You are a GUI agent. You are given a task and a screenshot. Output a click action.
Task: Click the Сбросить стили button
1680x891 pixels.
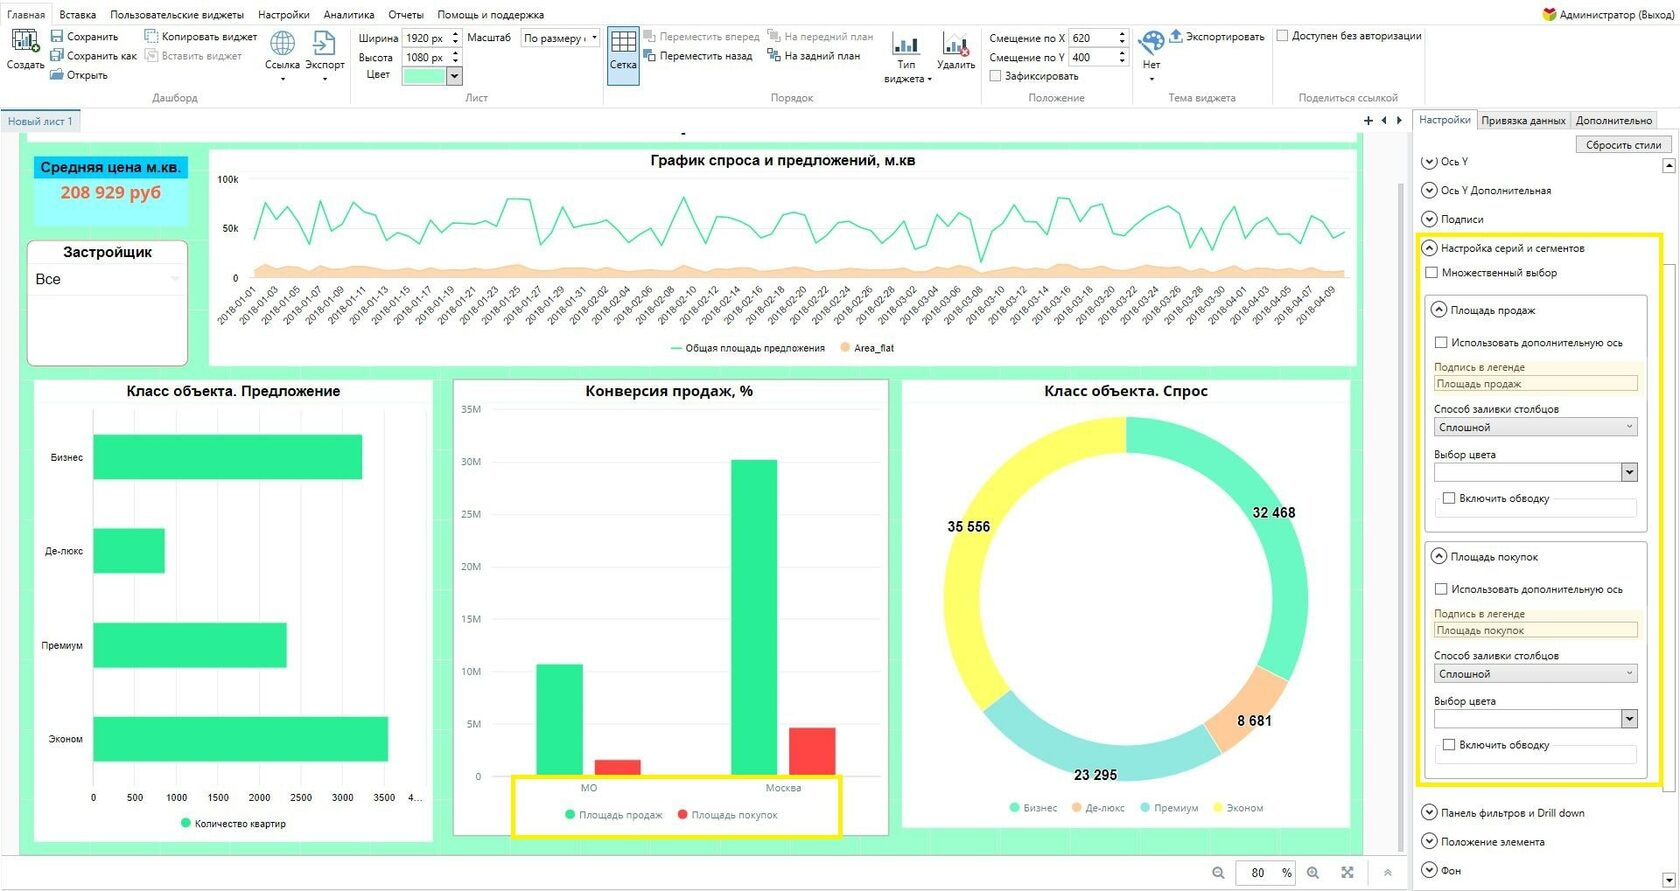click(1623, 145)
